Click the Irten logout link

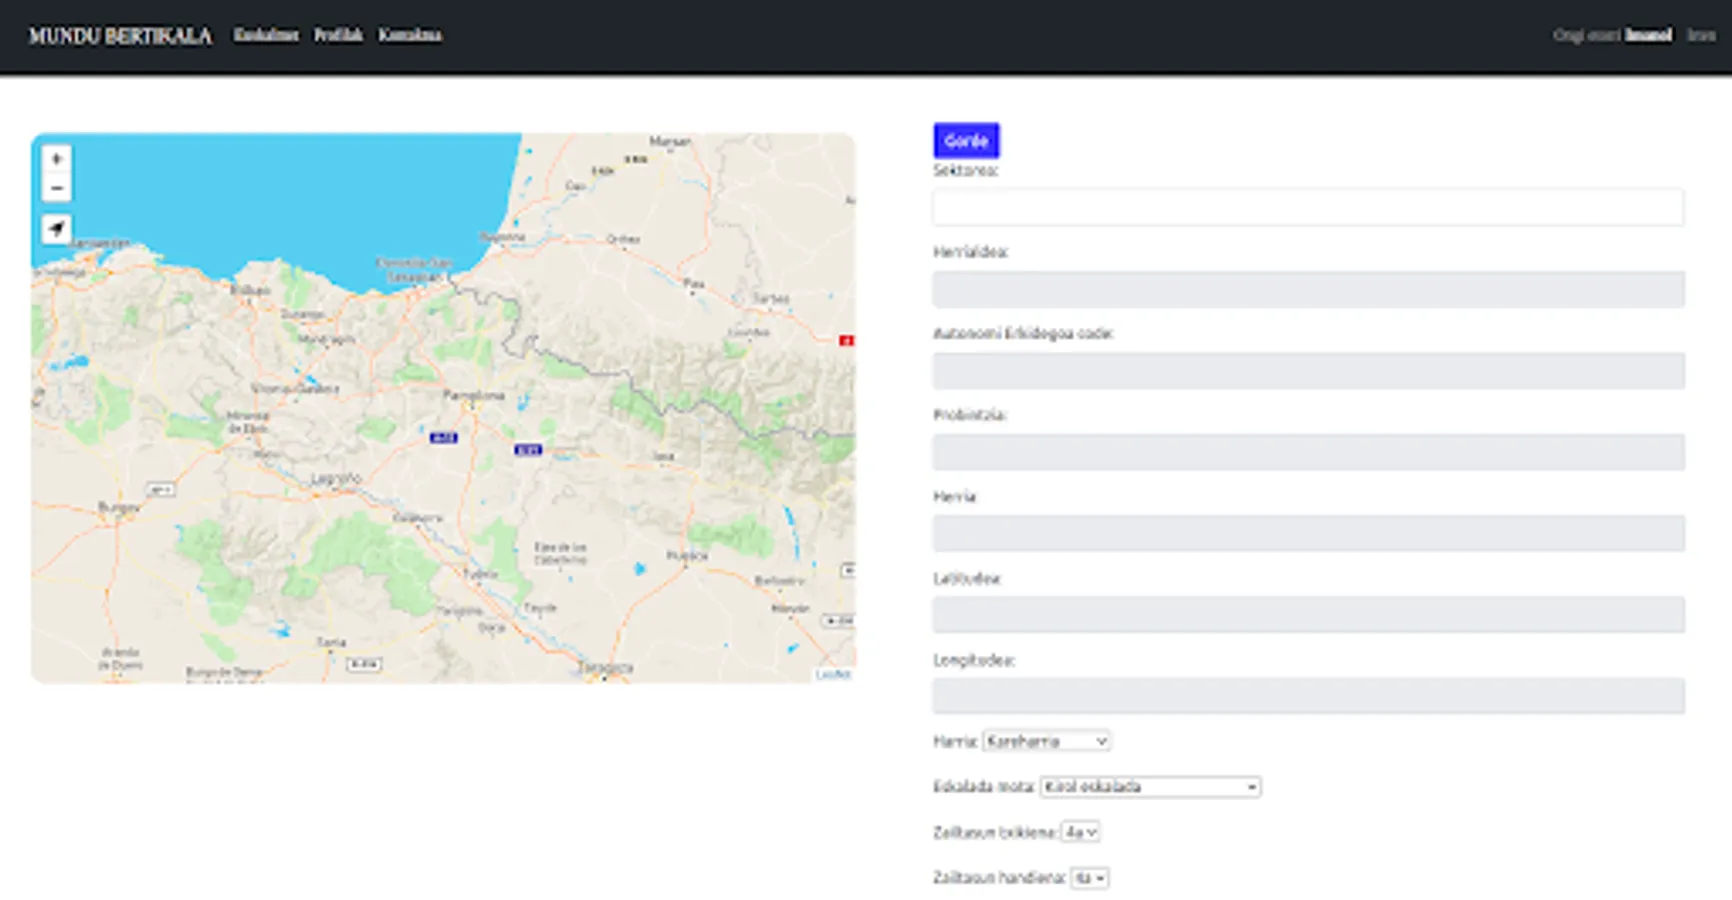coord(1701,35)
